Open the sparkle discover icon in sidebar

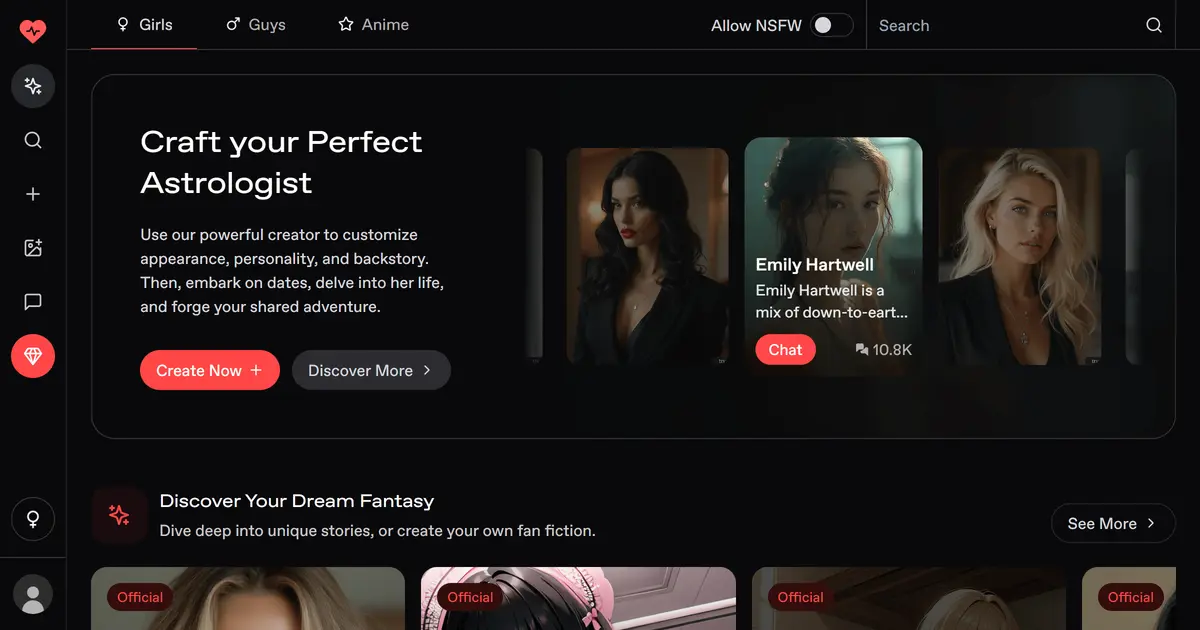tap(33, 86)
